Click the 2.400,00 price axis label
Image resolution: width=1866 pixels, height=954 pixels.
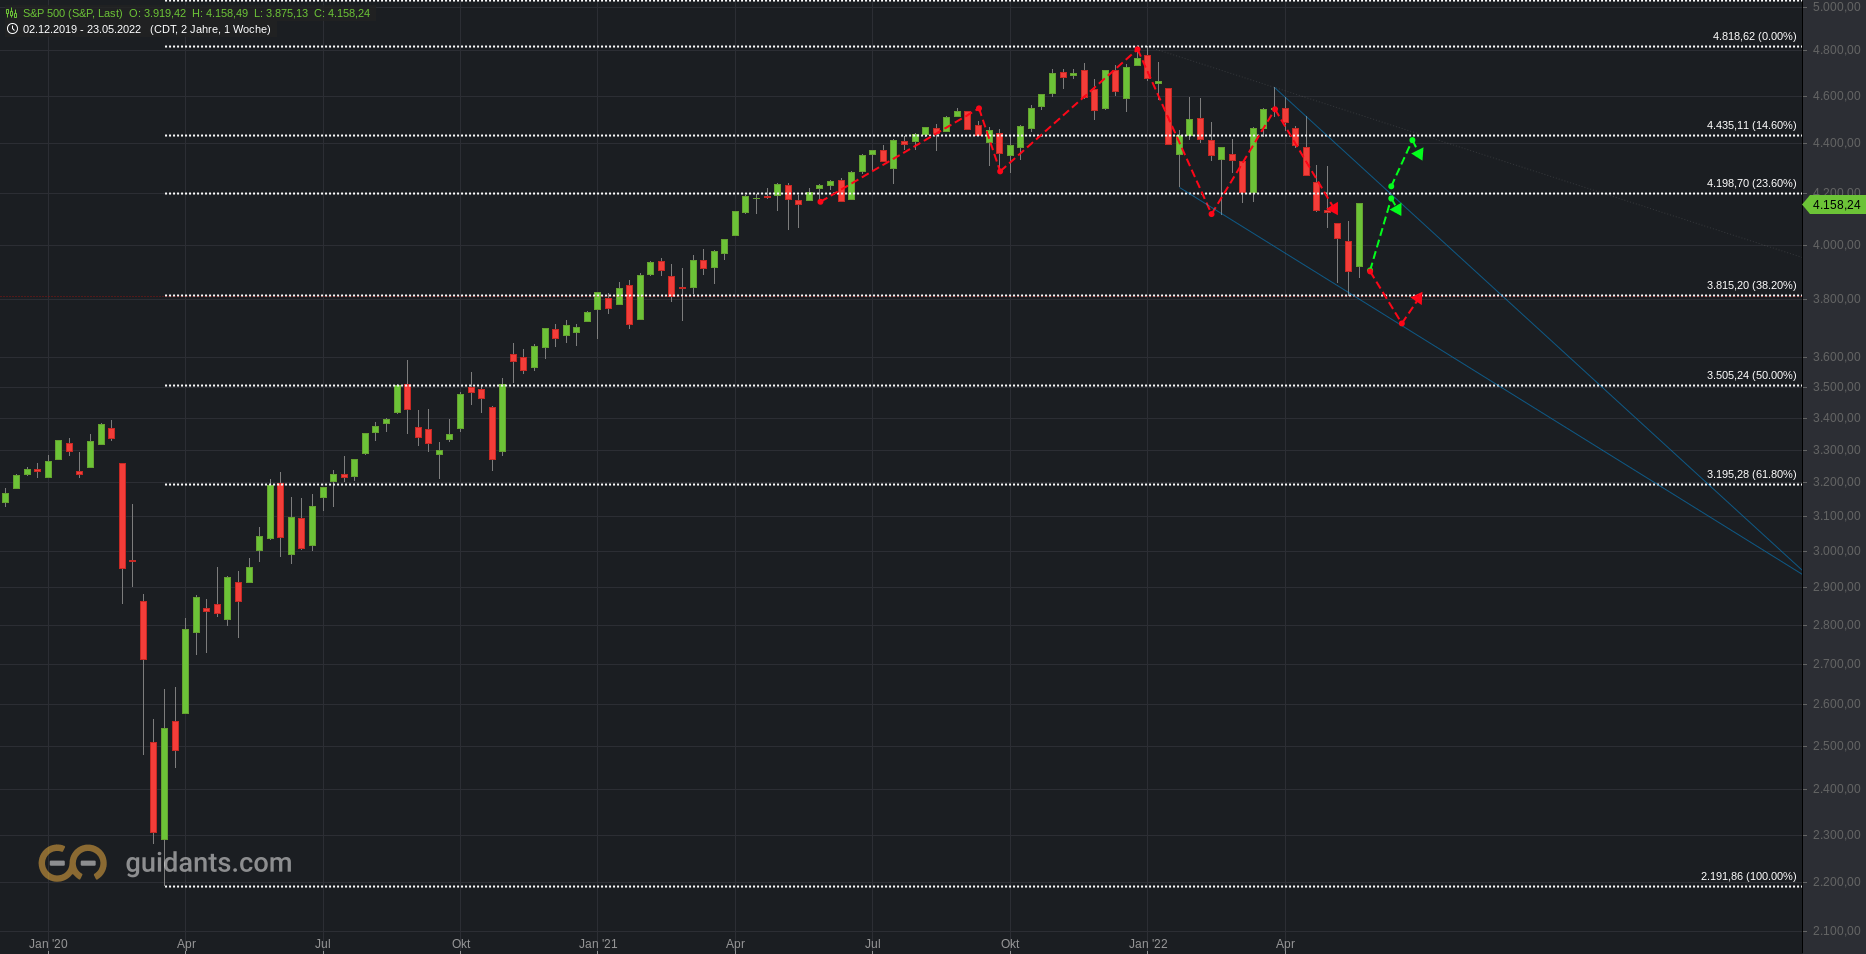click(x=1836, y=789)
